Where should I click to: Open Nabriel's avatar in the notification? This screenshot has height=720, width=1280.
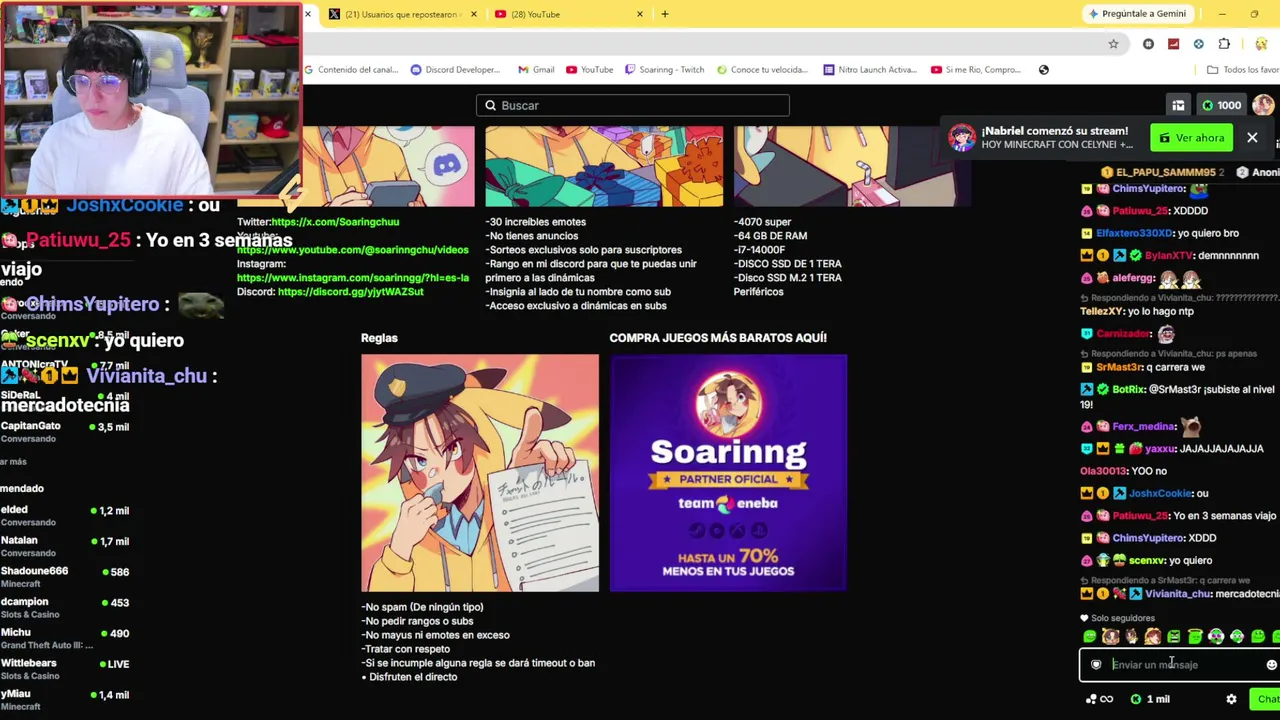(x=962, y=138)
